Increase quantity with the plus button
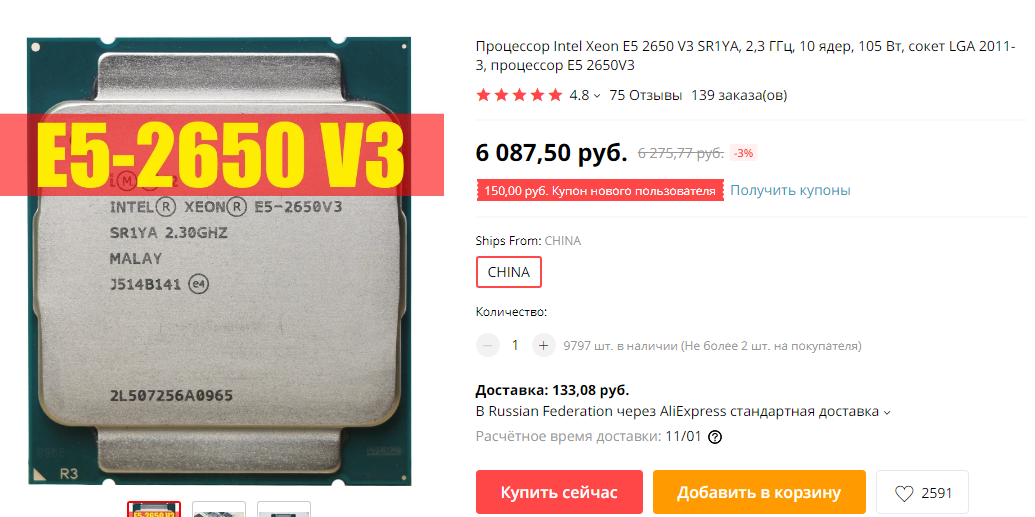The height and width of the screenshot is (517, 1035). (544, 345)
